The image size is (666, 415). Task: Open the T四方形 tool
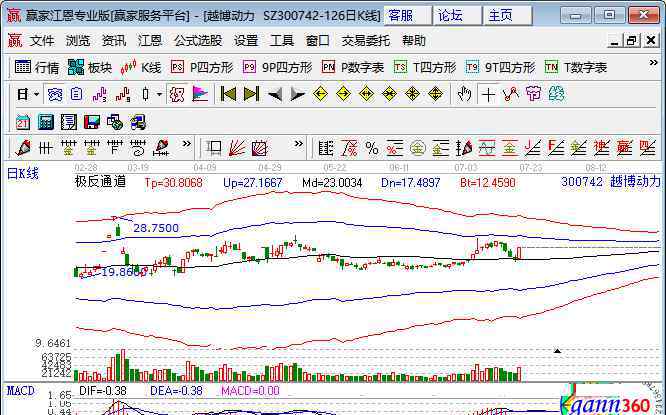click(425, 68)
